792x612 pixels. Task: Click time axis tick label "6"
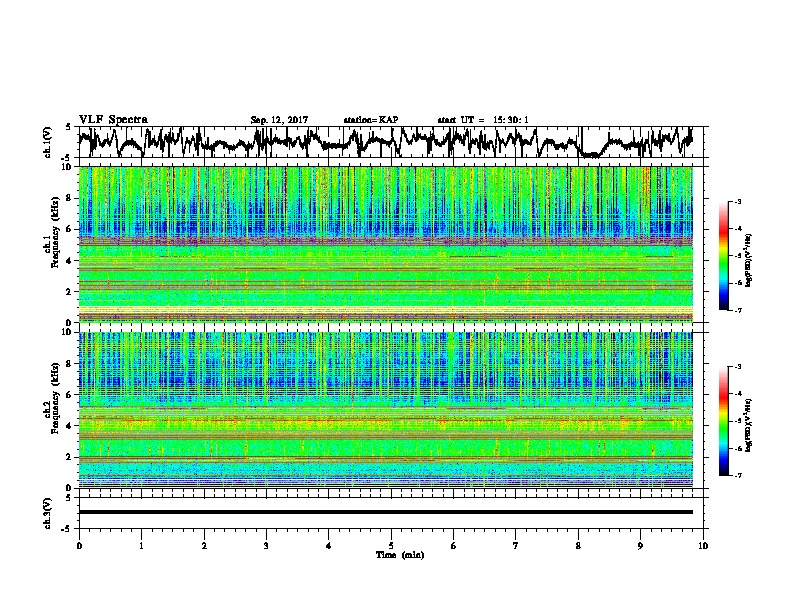(x=454, y=546)
